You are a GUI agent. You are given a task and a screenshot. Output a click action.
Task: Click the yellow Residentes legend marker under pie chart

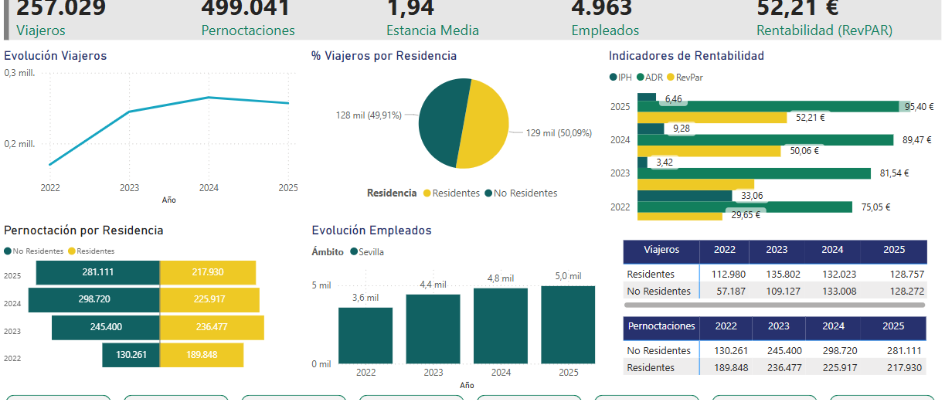pyautogui.click(x=427, y=193)
